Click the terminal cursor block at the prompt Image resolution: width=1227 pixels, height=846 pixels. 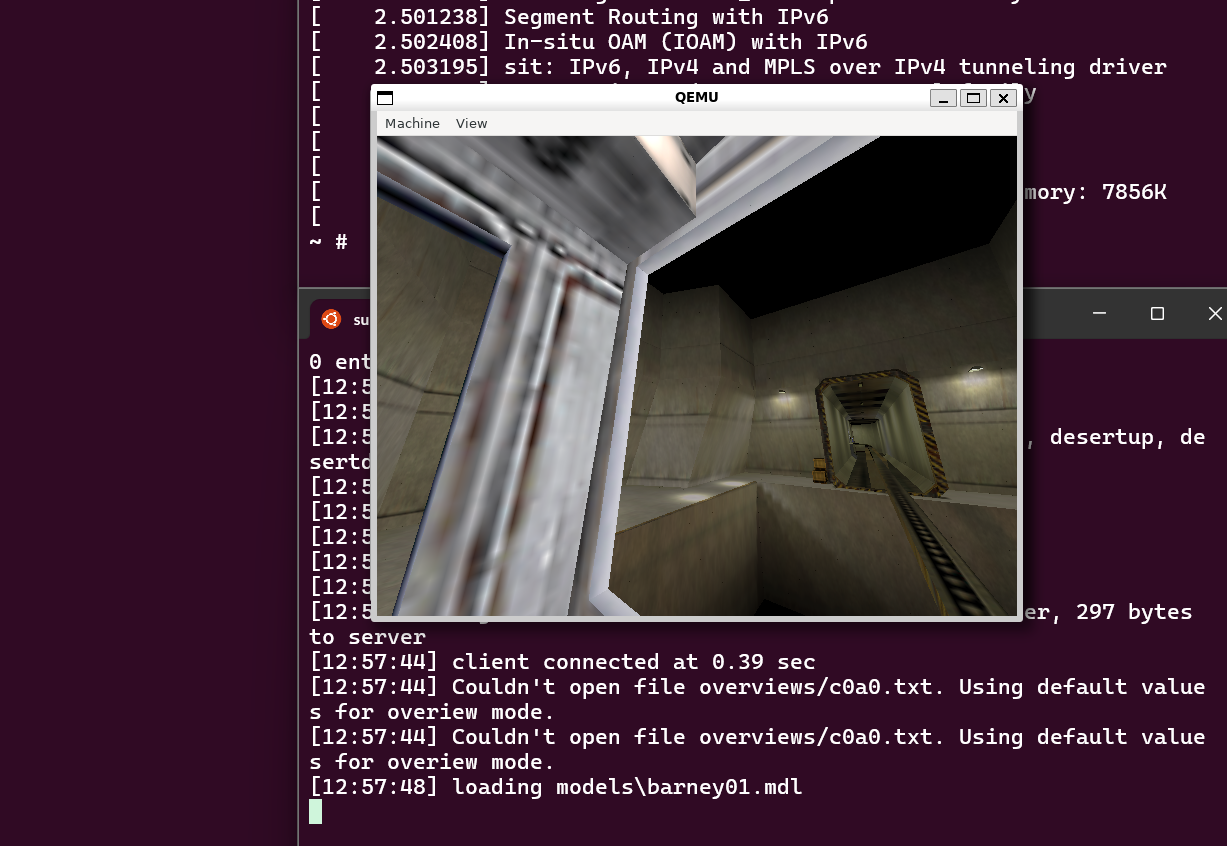315,811
